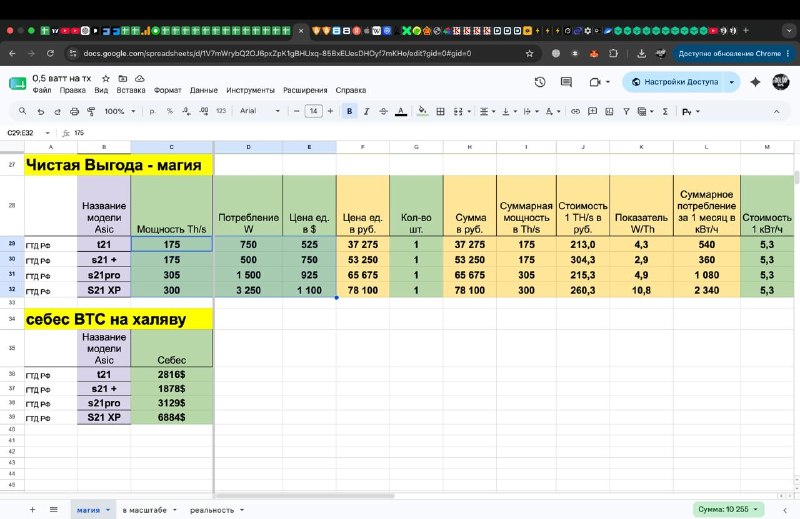Click the Insert link icon
The image size is (800, 519).
(575, 111)
